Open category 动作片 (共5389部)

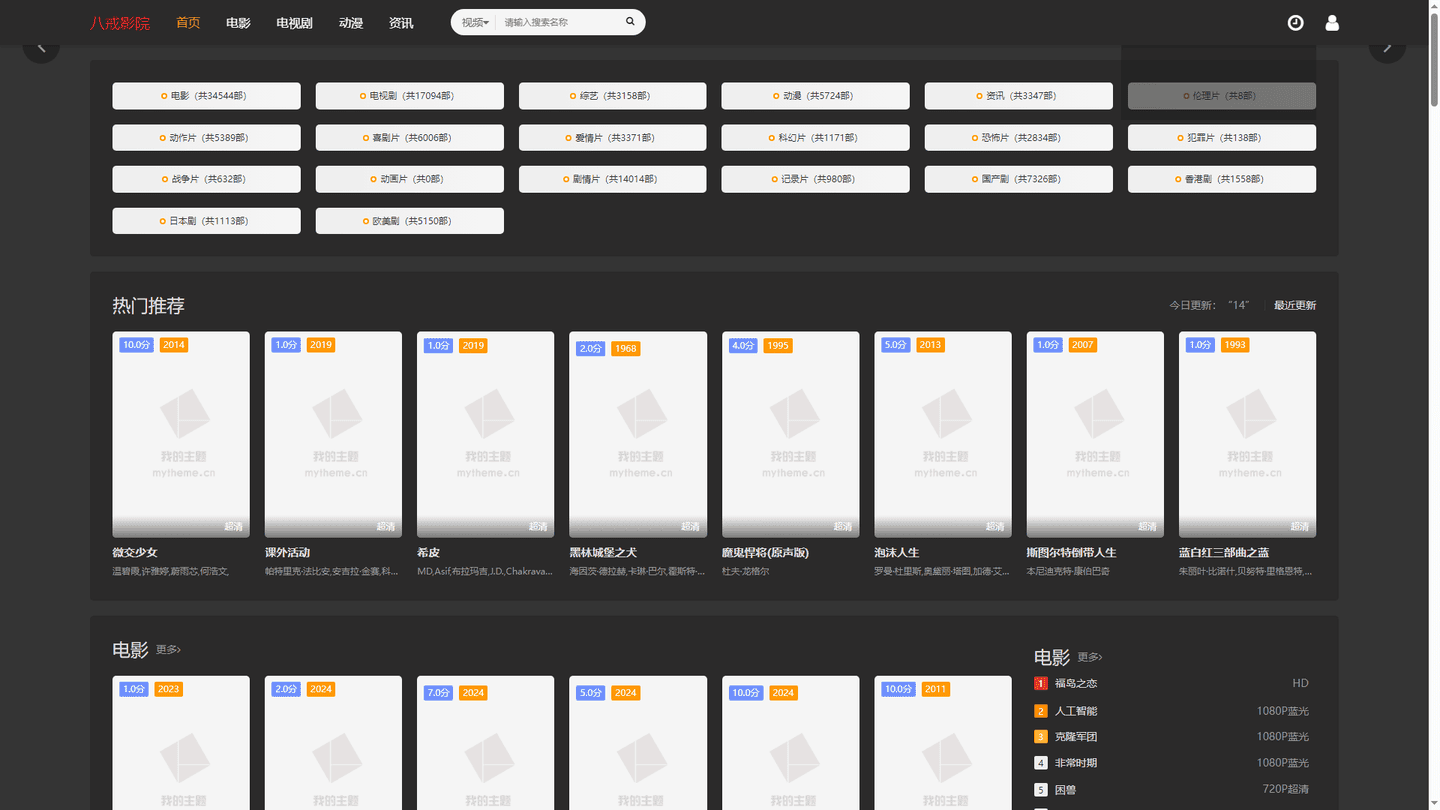tap(206, 138)
